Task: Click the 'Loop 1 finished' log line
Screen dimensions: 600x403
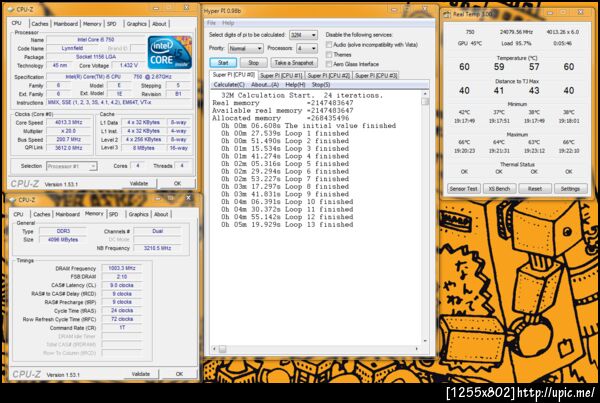Action: coord(285,134)
